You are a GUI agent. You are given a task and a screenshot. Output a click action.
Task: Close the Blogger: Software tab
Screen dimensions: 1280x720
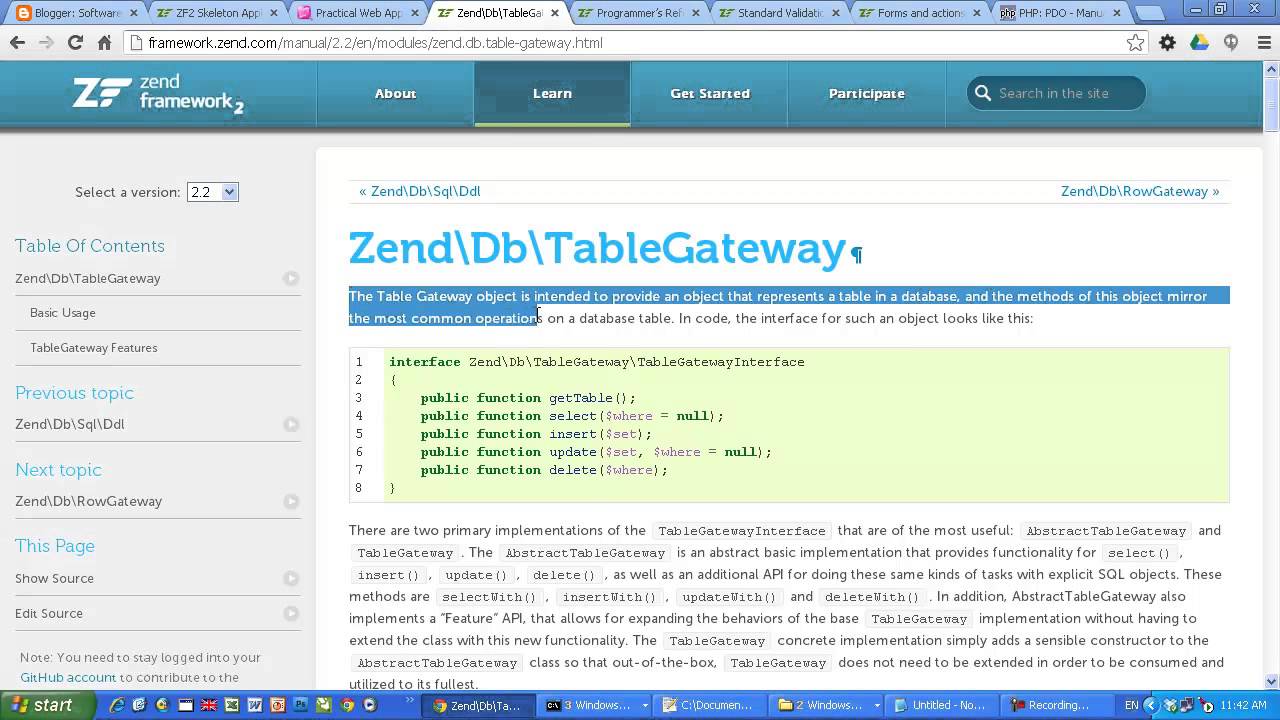pyautogui.click(x=135, y=14)
